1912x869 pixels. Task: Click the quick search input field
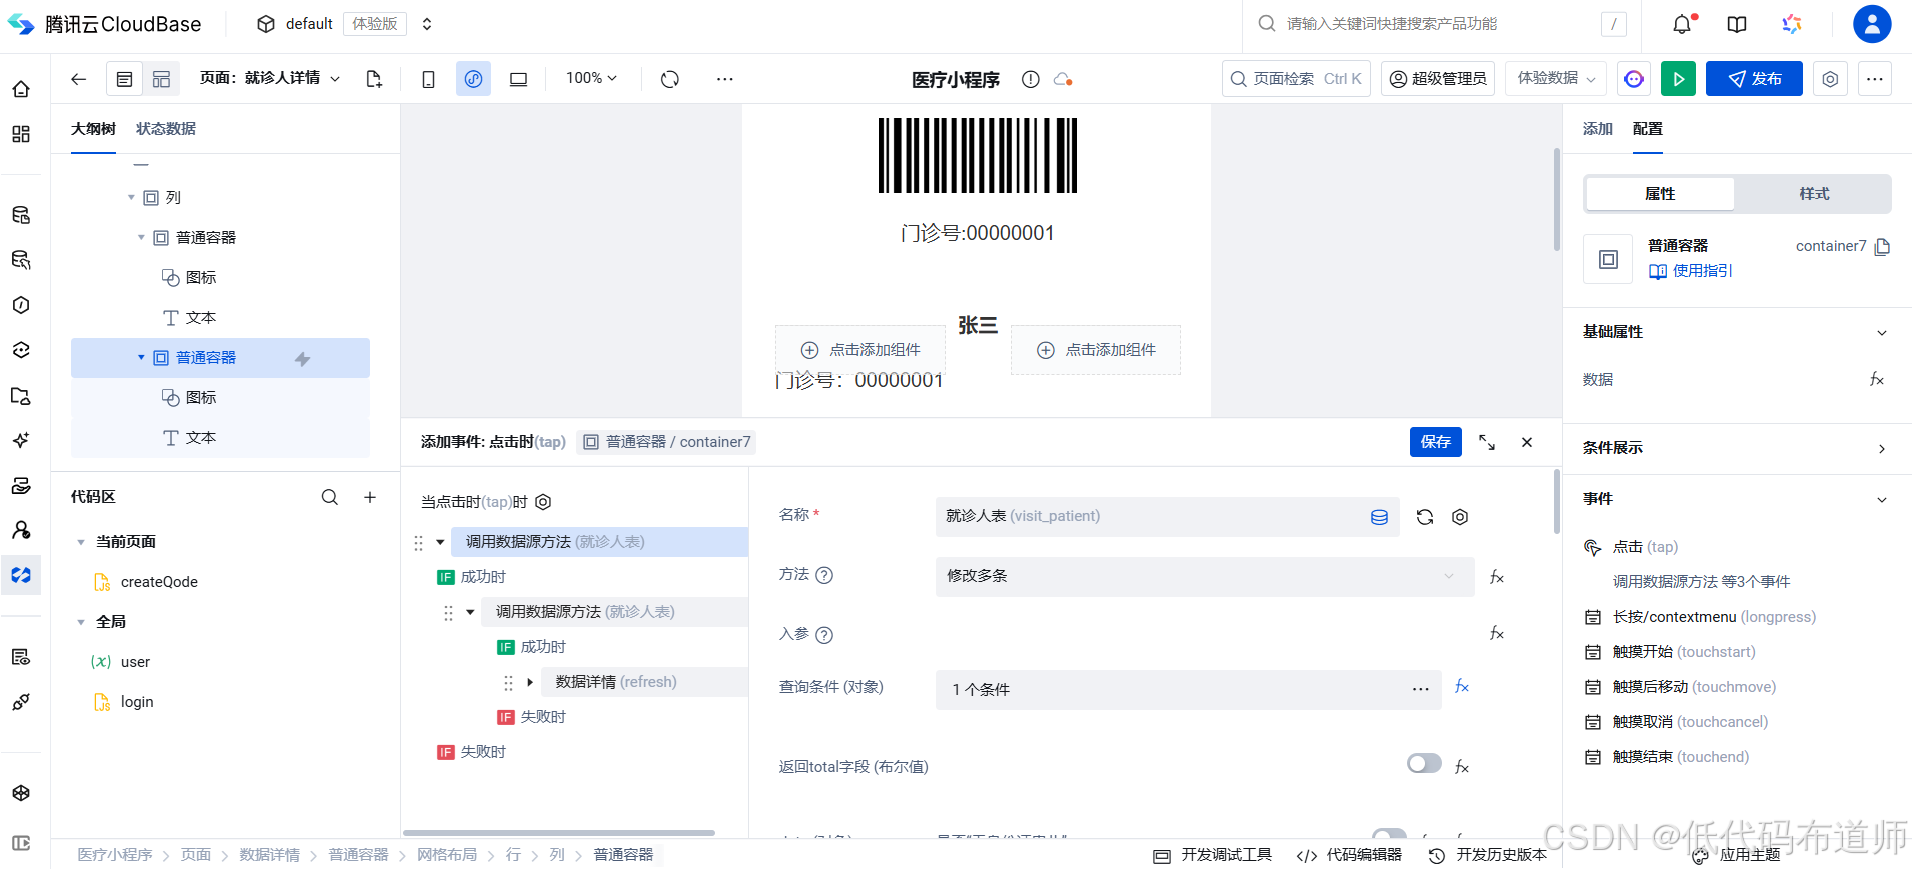(x=1440, y=24)
